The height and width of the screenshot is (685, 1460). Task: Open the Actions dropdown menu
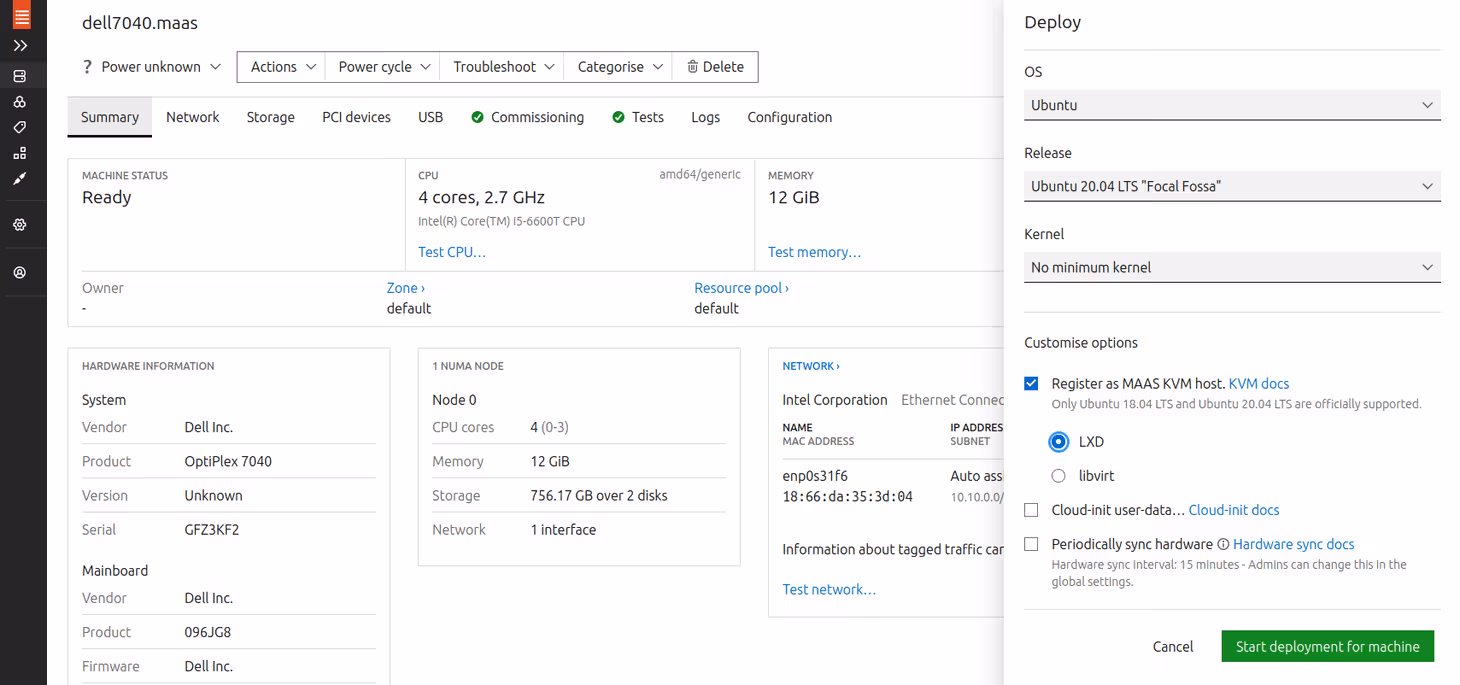282,67
